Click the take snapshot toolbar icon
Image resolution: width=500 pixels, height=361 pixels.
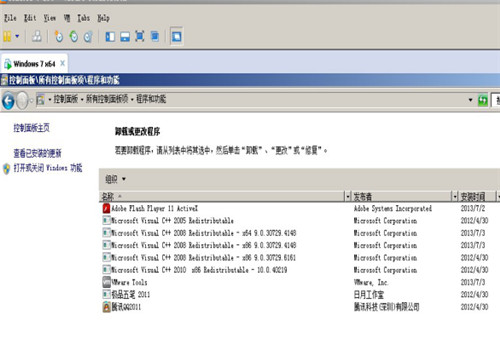[x=59, y=36]
